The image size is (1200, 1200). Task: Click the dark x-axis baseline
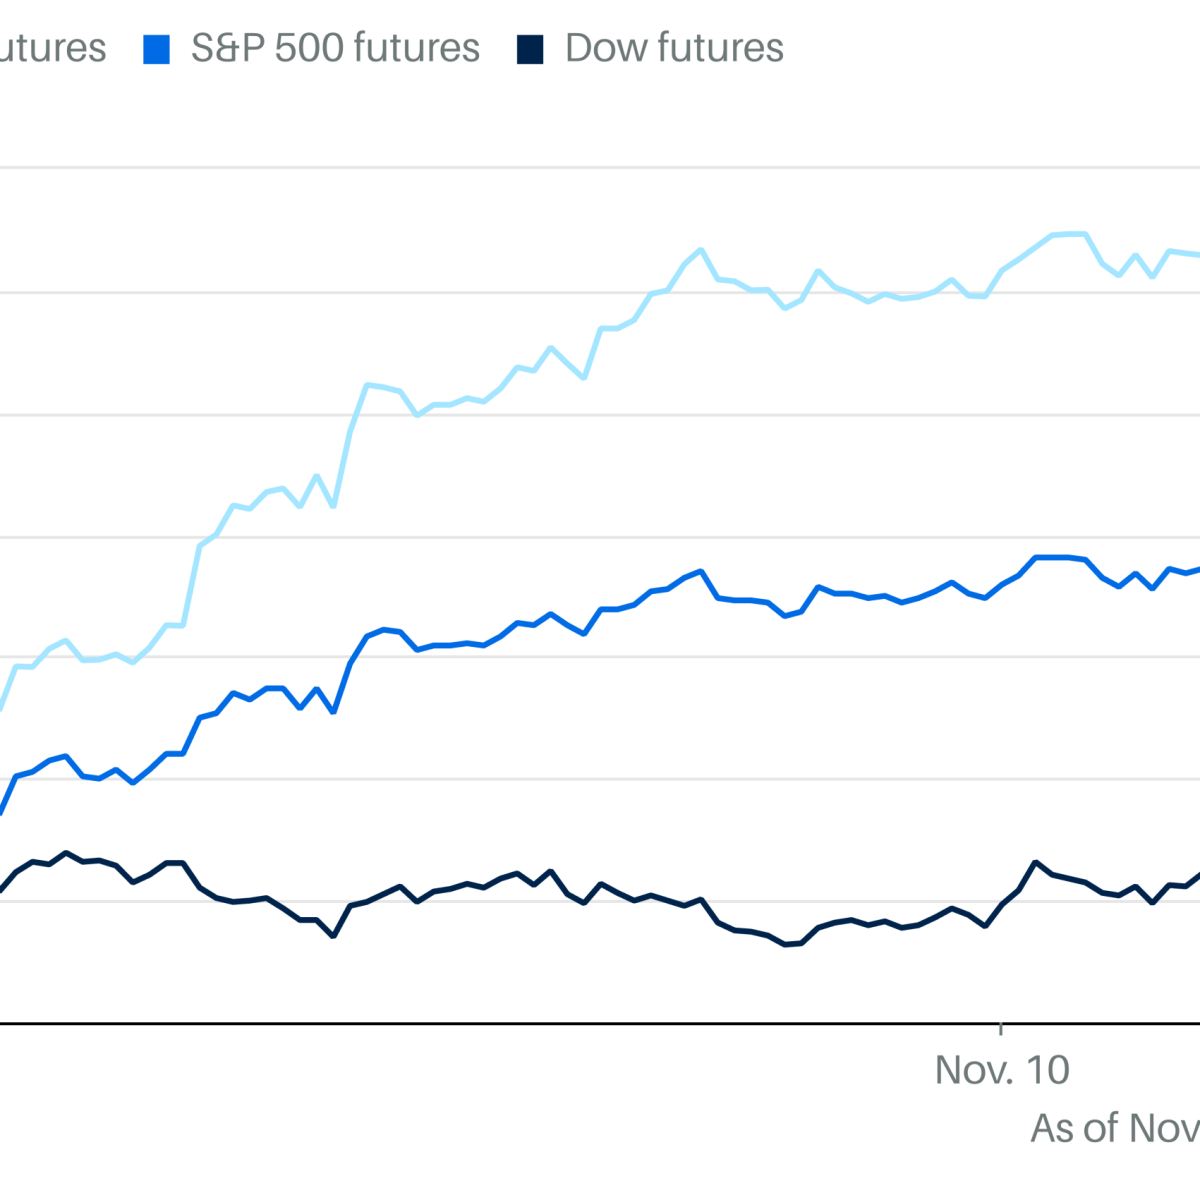pos(600,1024)
